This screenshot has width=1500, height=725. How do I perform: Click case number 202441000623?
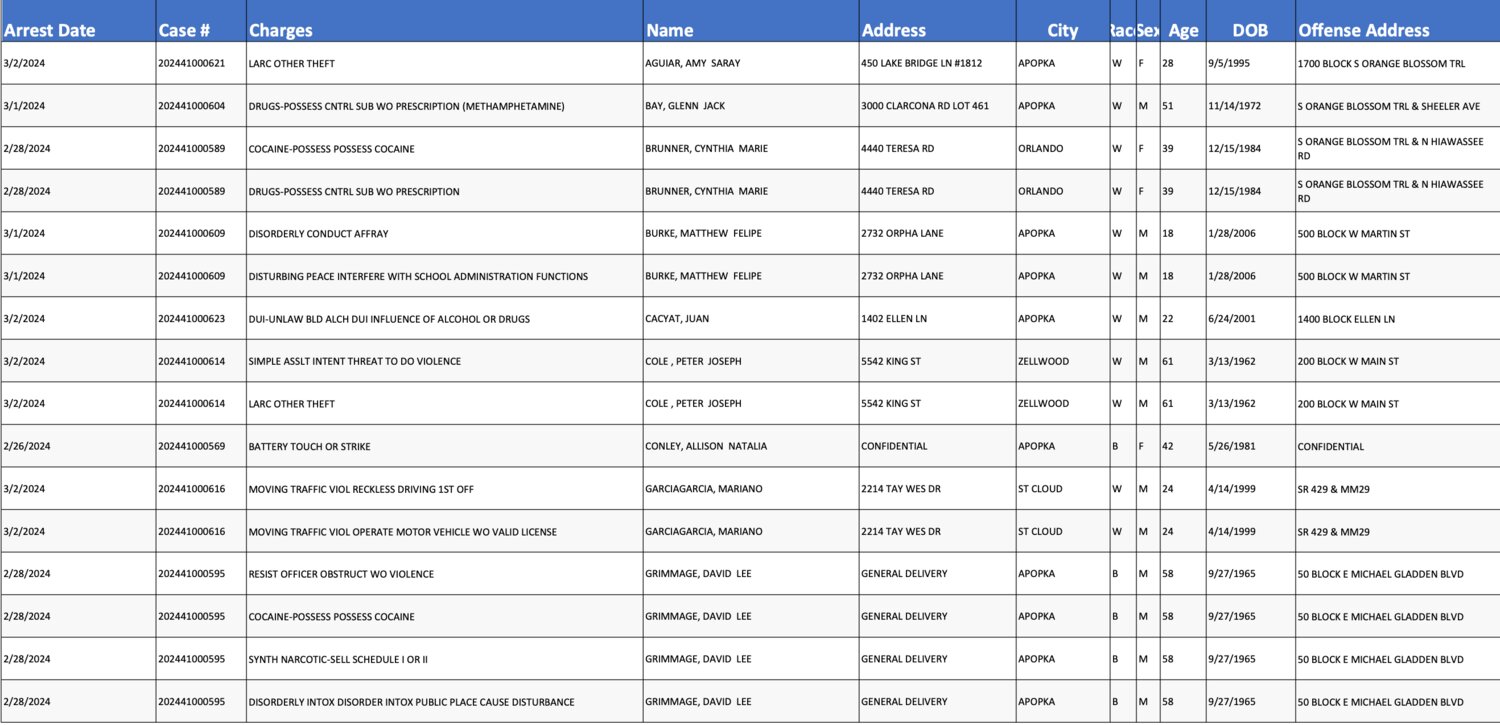191,319
